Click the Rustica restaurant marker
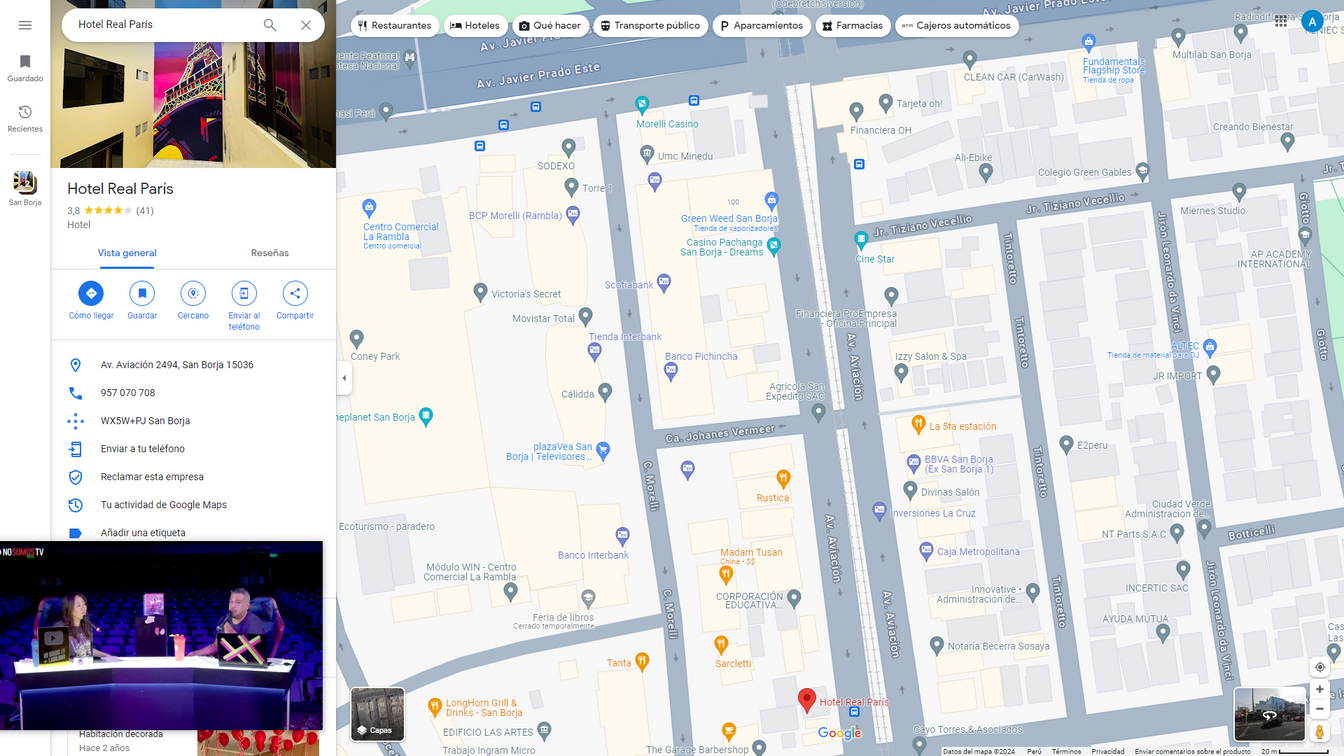 tap(783, 479)
